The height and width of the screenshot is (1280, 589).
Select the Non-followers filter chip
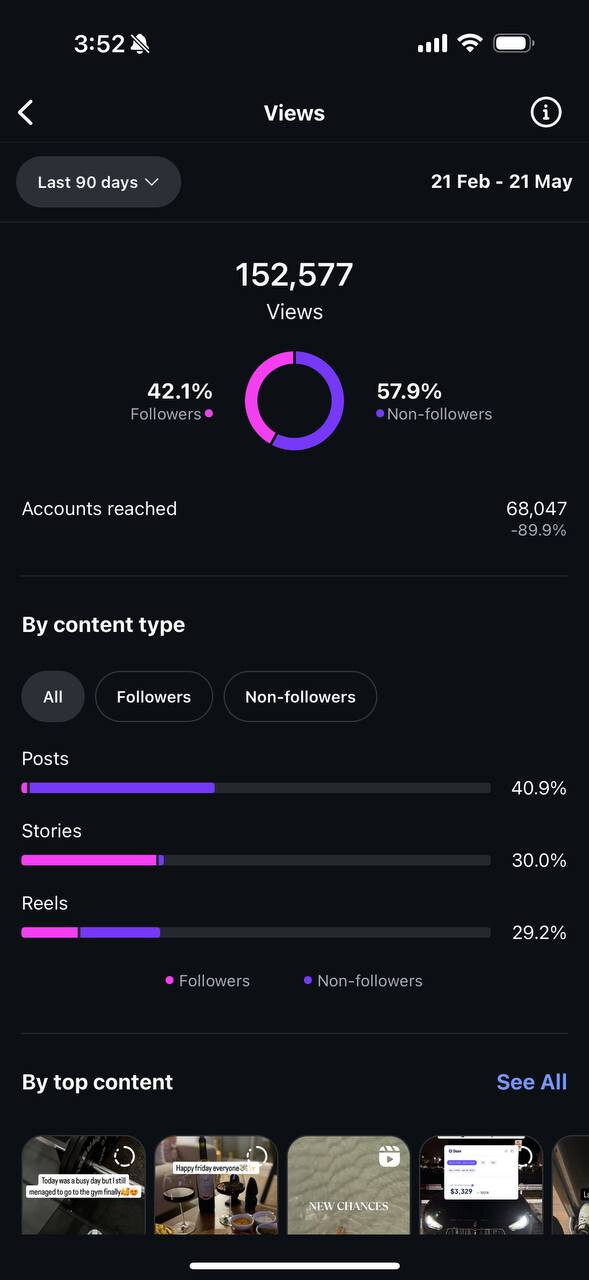(300, 696)
